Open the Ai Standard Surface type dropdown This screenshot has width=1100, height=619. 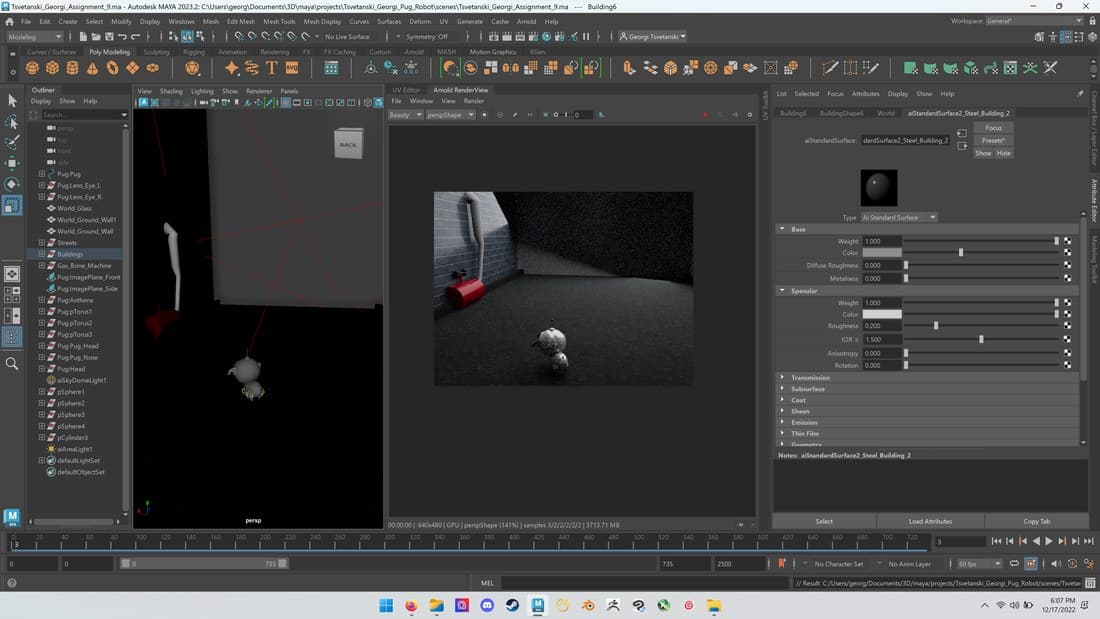pyautogui.click(x=899, y=218)
